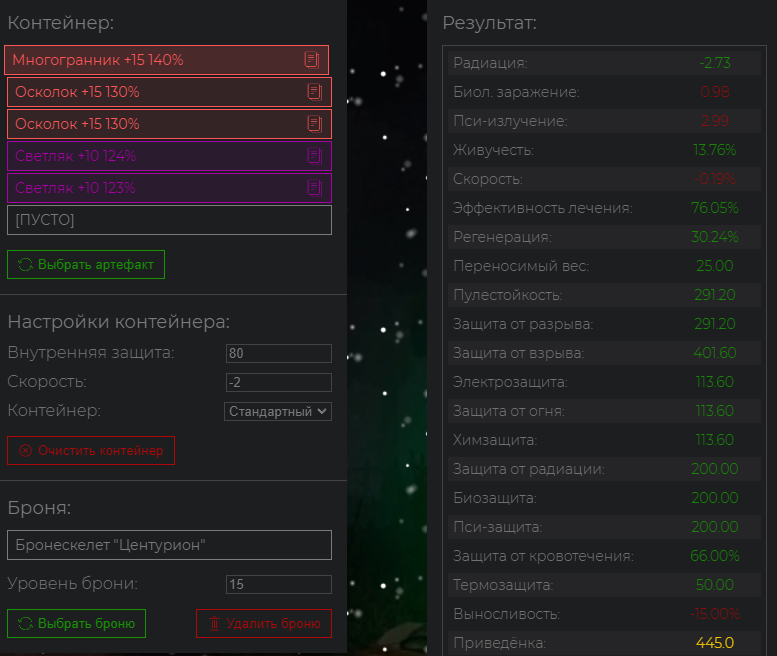Click copy icon on Светляк +10 124%
This screenshot has width=777, height=656.
[x=315, y=156]
